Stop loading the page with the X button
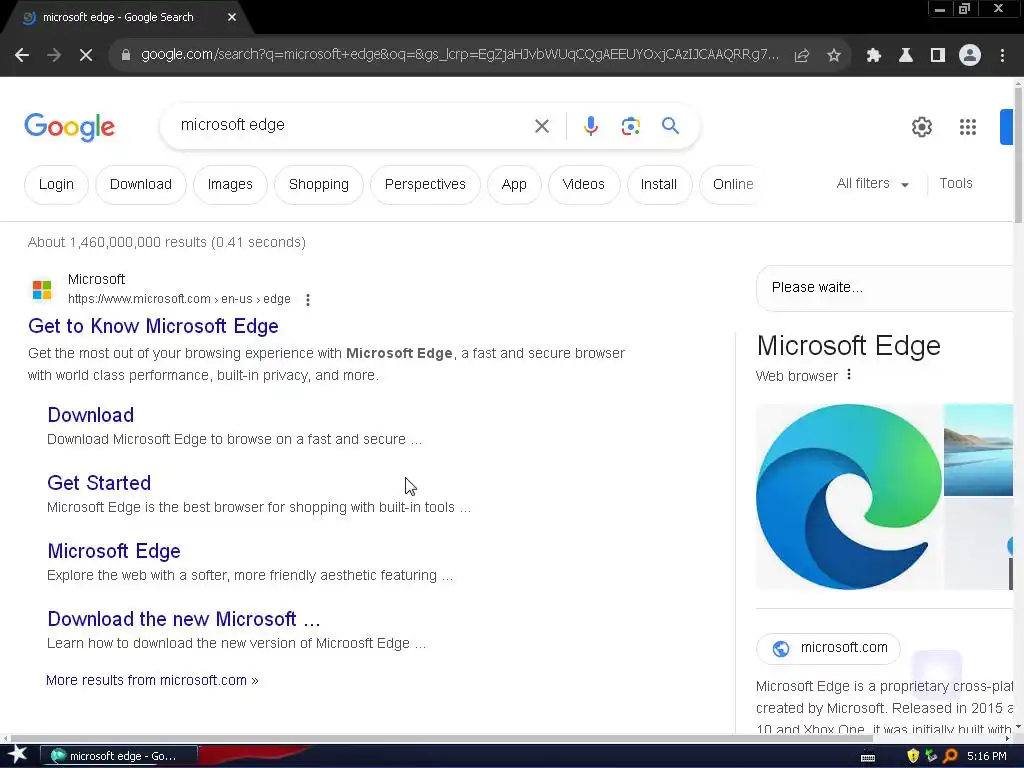This screenshot has height=768, width=1024. pyautogui.click(x=86, y=56)
